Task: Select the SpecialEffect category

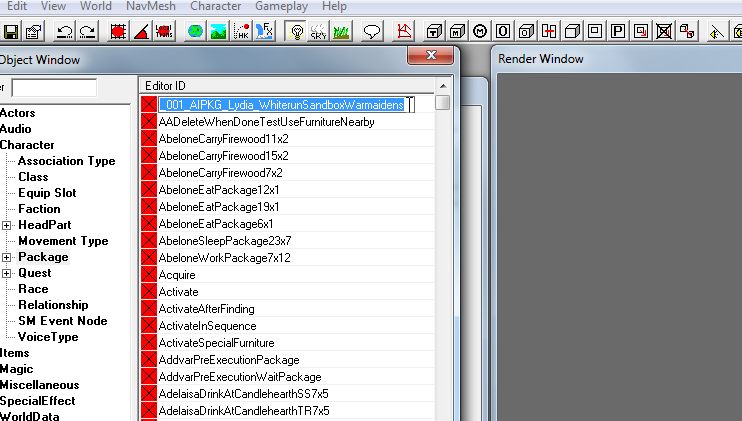Action: click(38, 401)
